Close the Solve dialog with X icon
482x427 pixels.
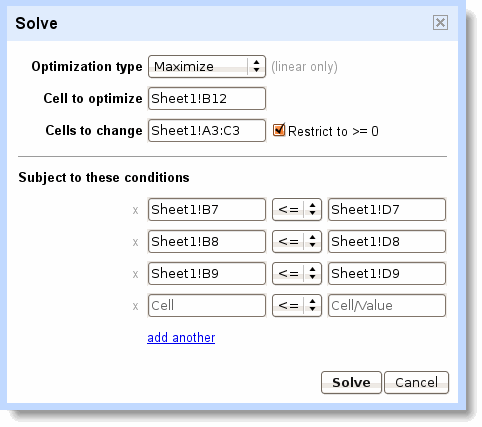(x=440, y=23)
